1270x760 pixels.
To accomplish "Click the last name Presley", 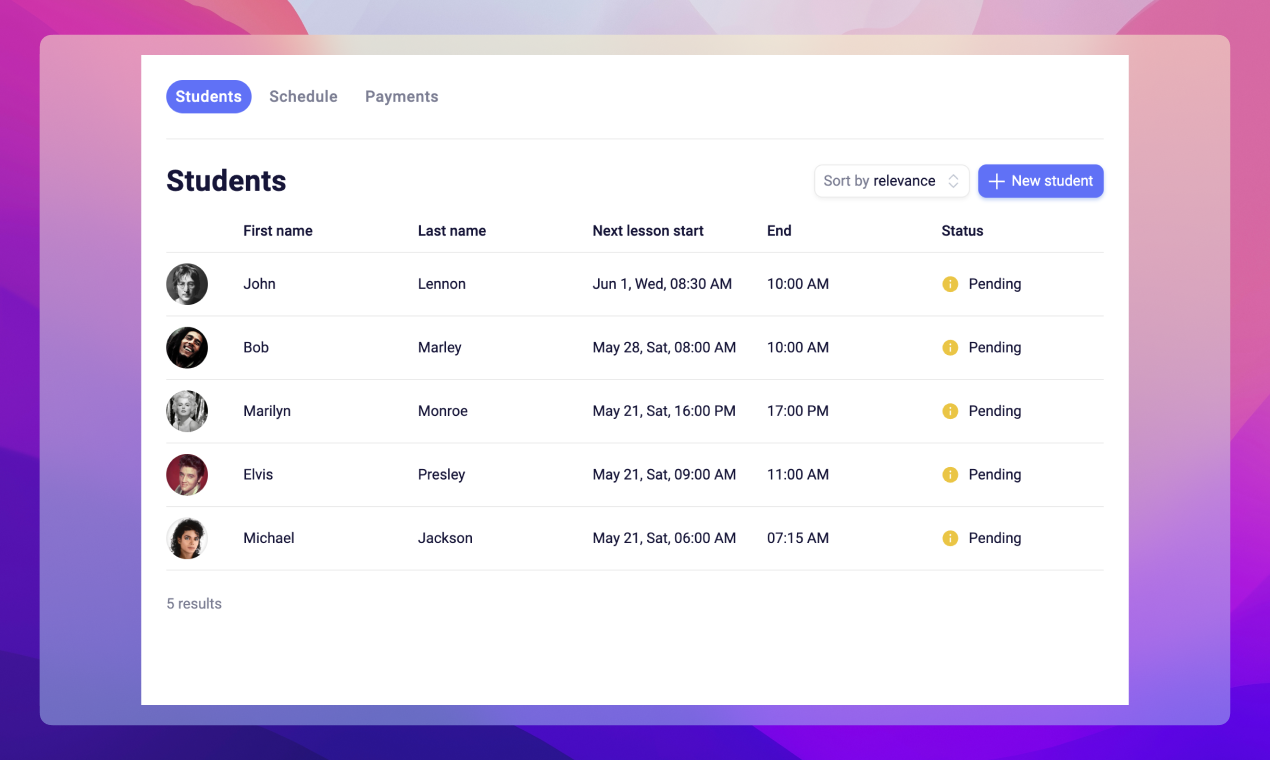I will tap(442, 475).
